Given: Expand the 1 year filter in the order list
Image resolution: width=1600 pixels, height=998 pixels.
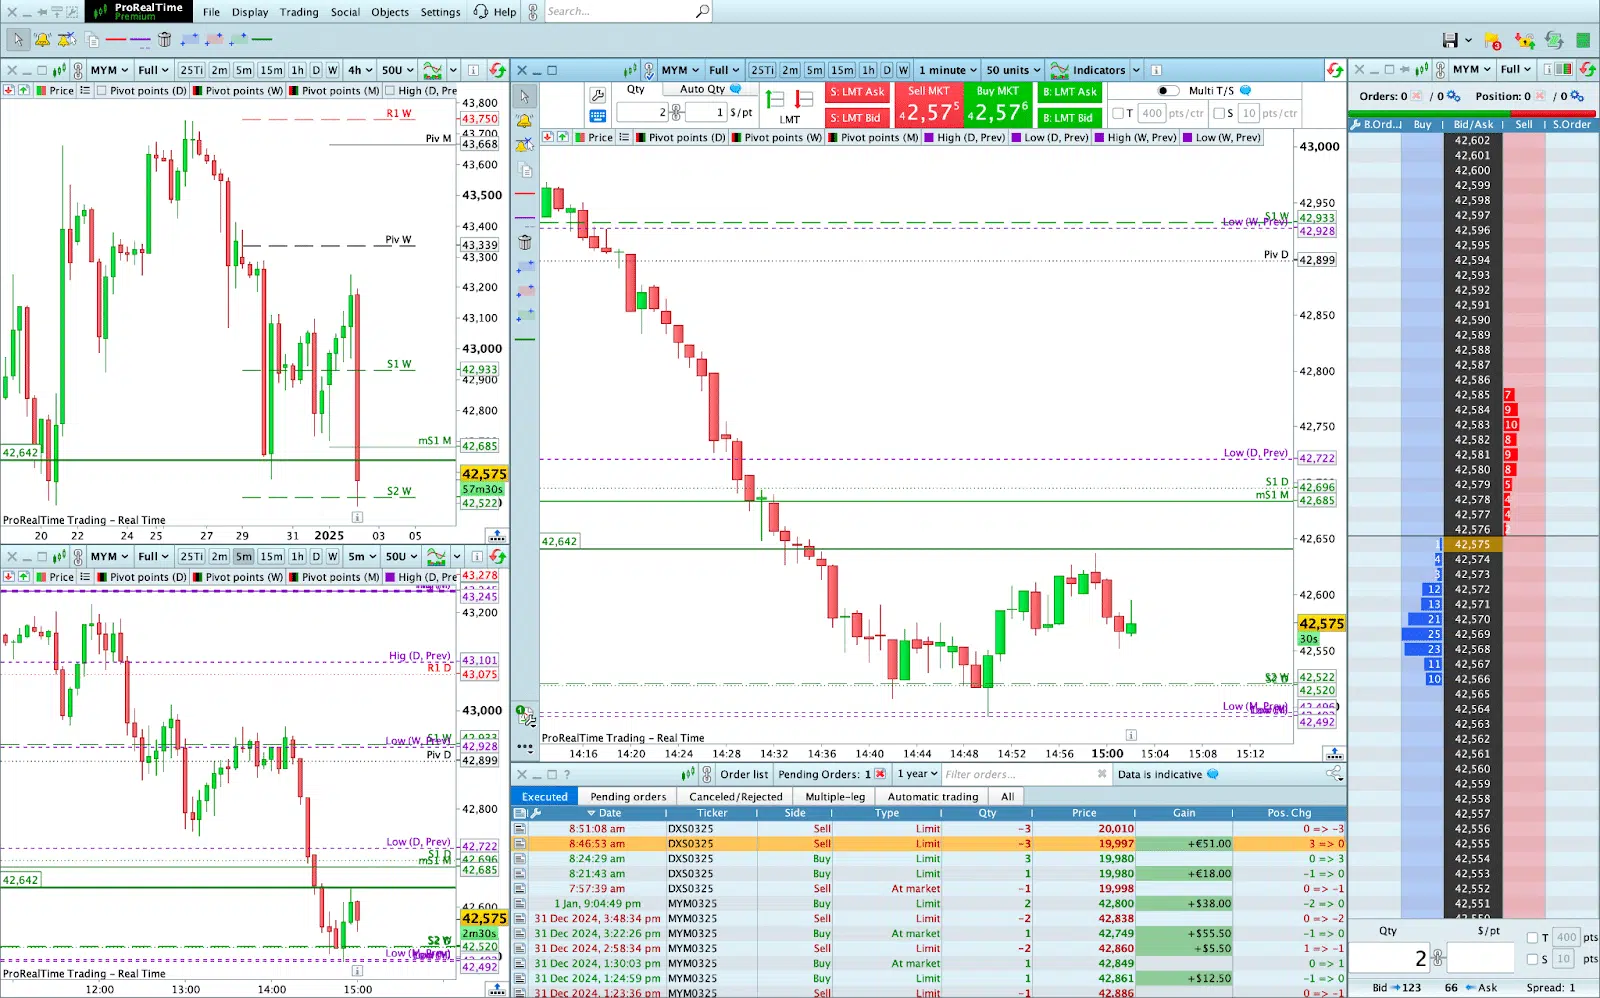Looking at the screenshot, I should point(916,774).
